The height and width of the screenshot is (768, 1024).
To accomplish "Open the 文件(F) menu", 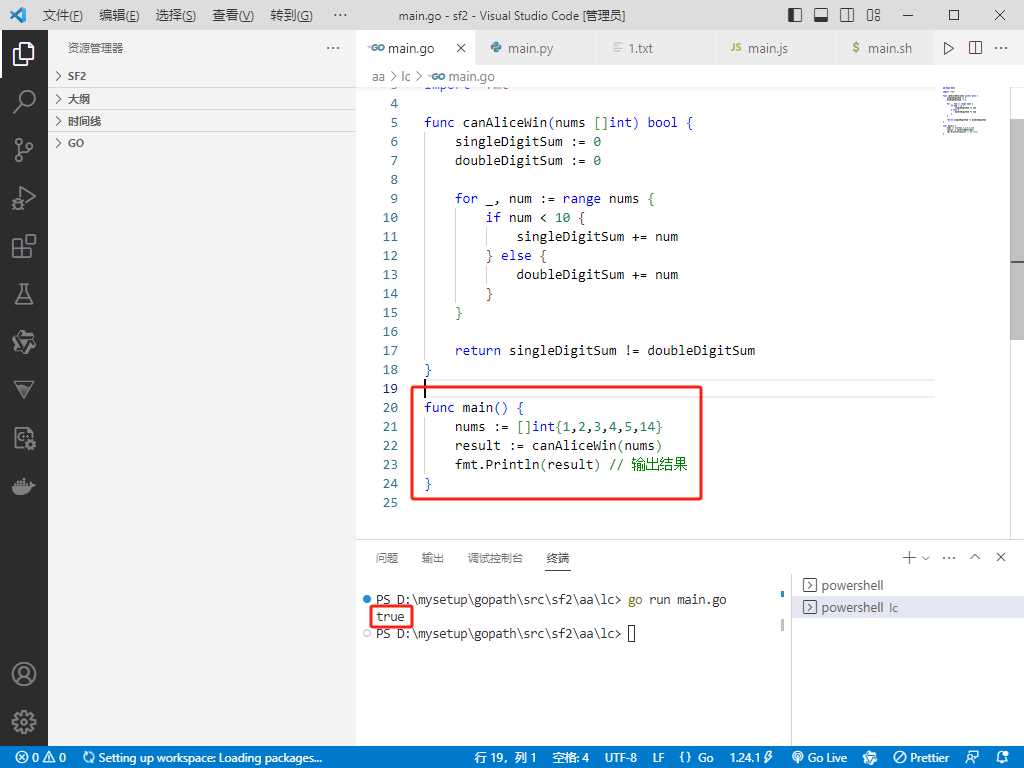I will point(63,15).
